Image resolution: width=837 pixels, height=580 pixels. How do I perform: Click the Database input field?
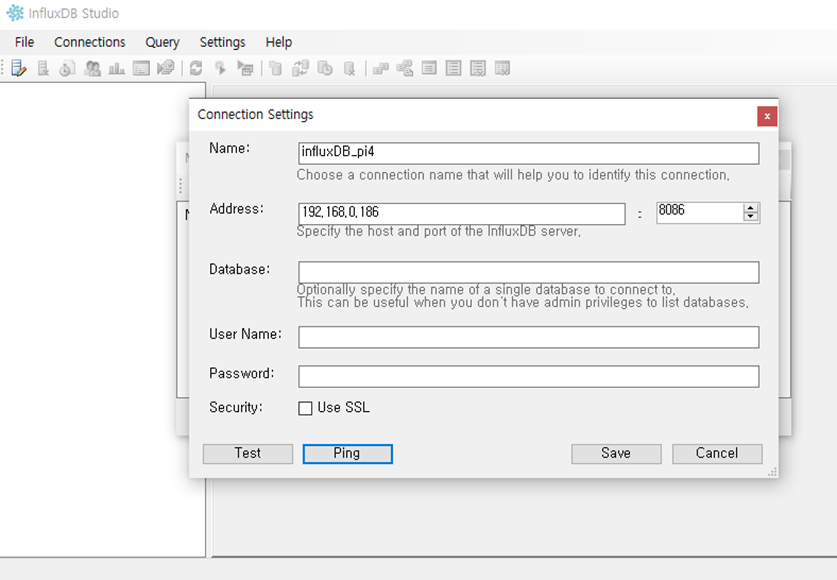click(x=528, y=272)
